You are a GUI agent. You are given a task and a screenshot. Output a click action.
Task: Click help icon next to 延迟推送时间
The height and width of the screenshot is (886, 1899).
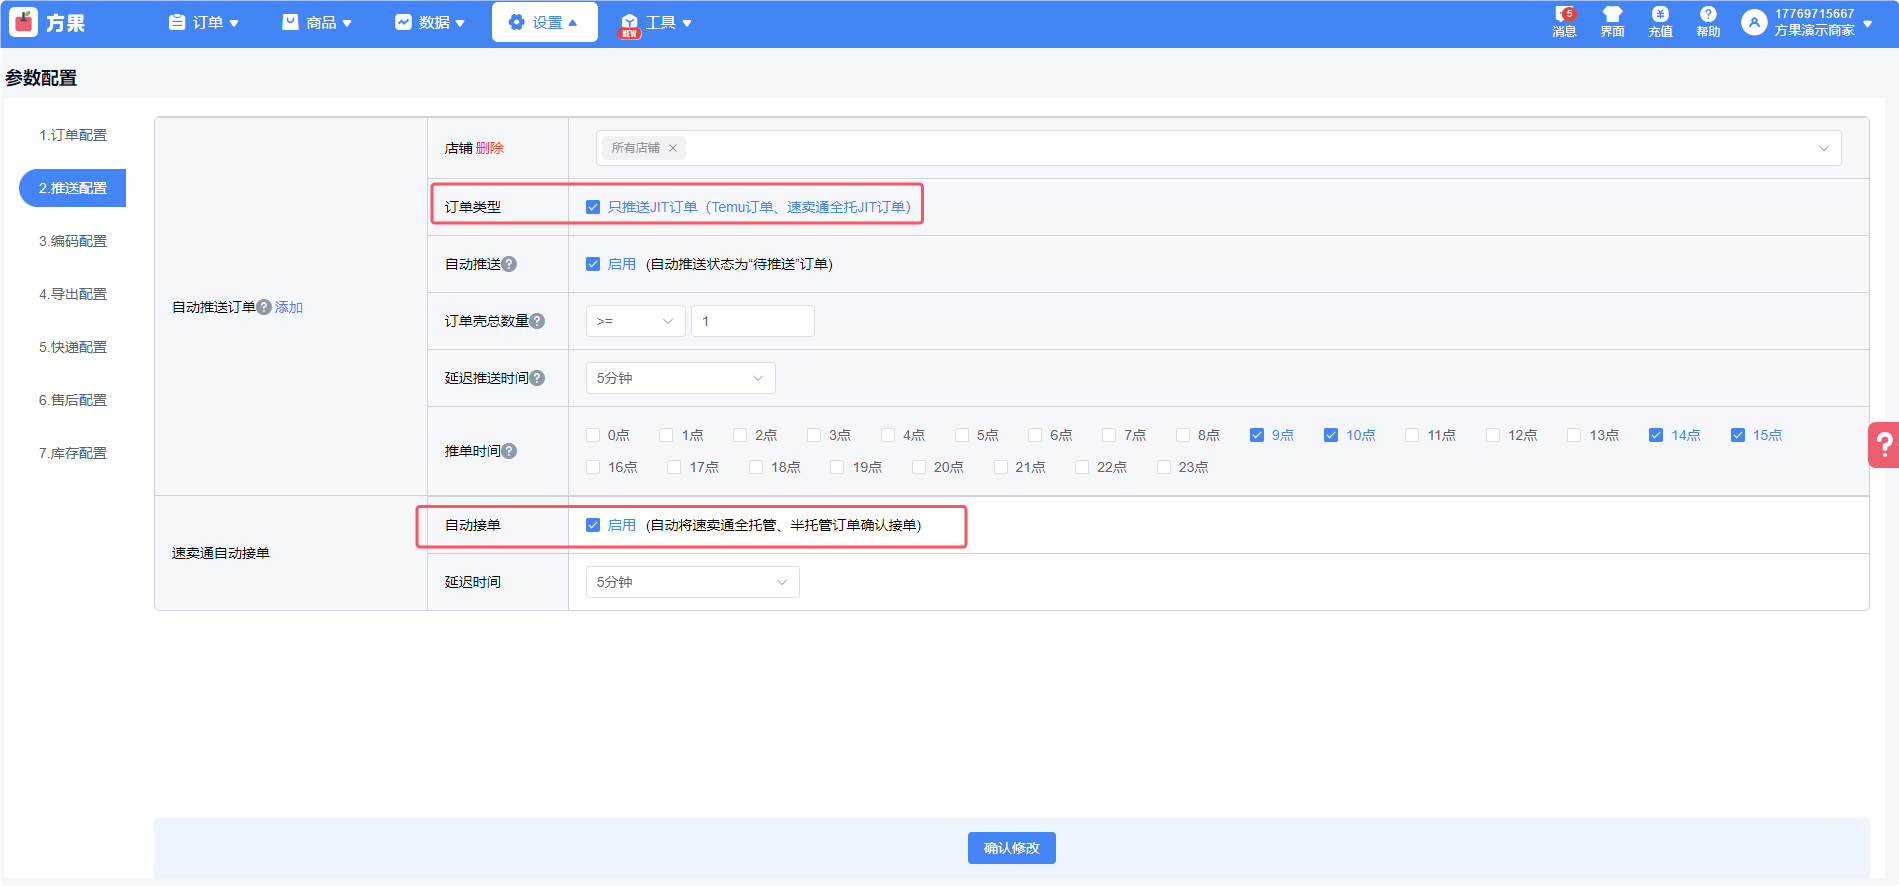[x=538, y=378]
